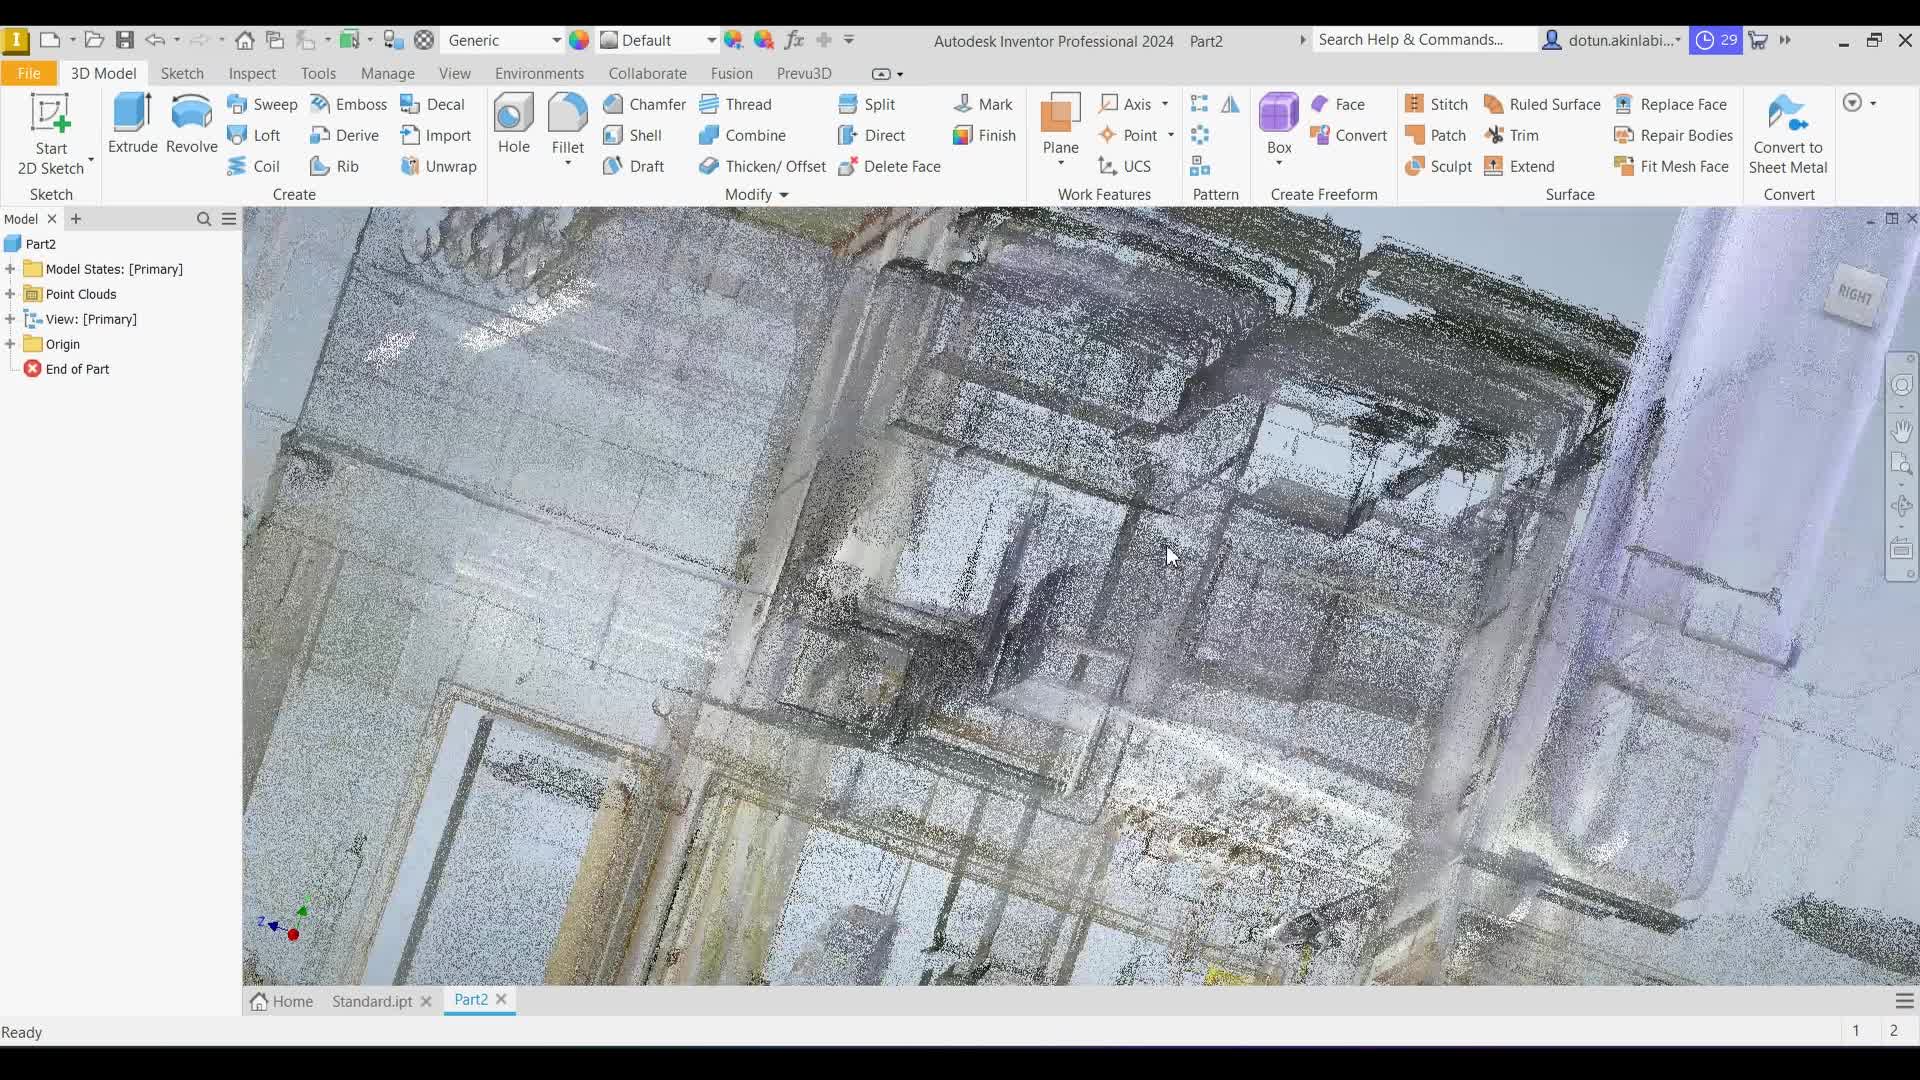Viewport: 1920px width, 1080px height.
Task: Toggle the Pan tool in navigation bar
Action: pyautogui.click(x=1903, y=432)
